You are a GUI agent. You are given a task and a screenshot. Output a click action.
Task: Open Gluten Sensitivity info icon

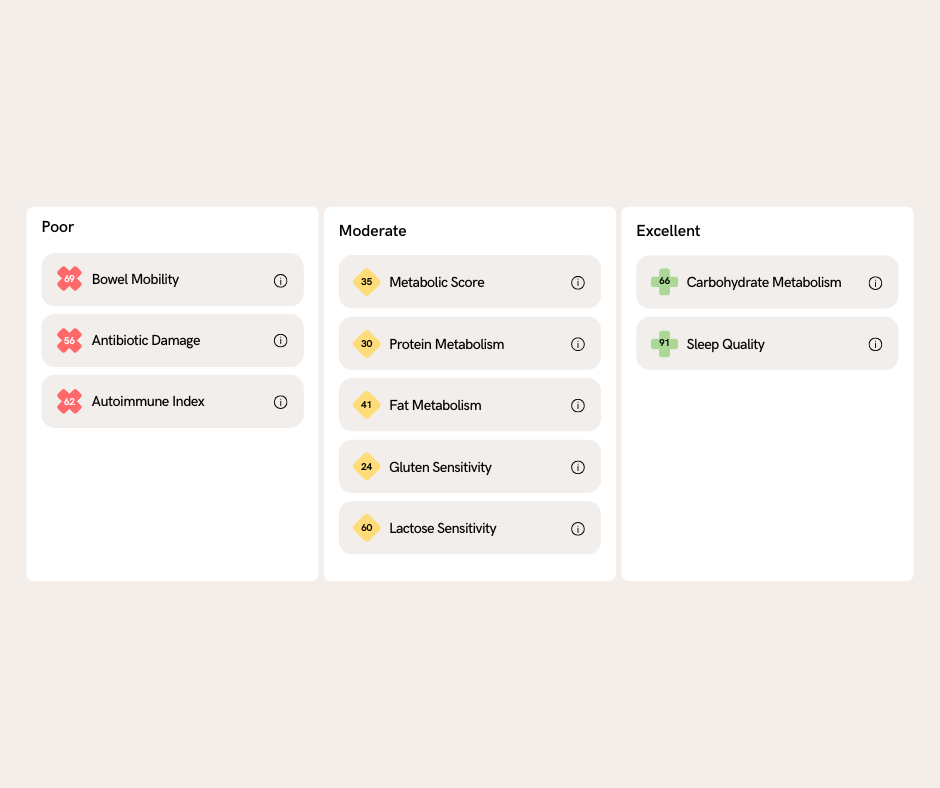(578, 467)
